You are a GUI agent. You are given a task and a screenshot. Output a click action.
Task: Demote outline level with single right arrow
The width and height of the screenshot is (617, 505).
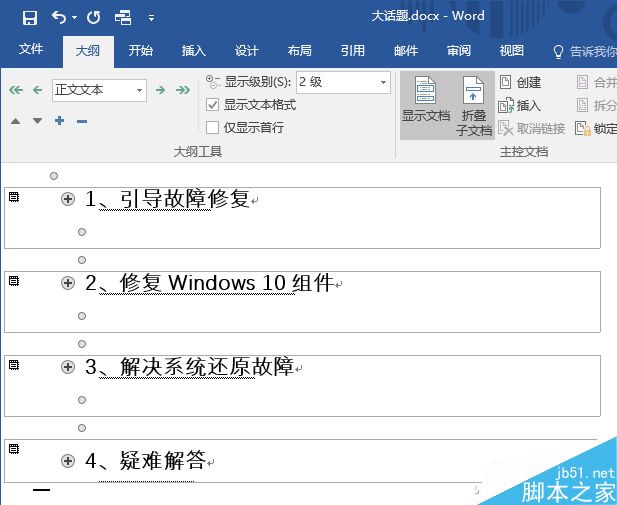tap(160, 90)
